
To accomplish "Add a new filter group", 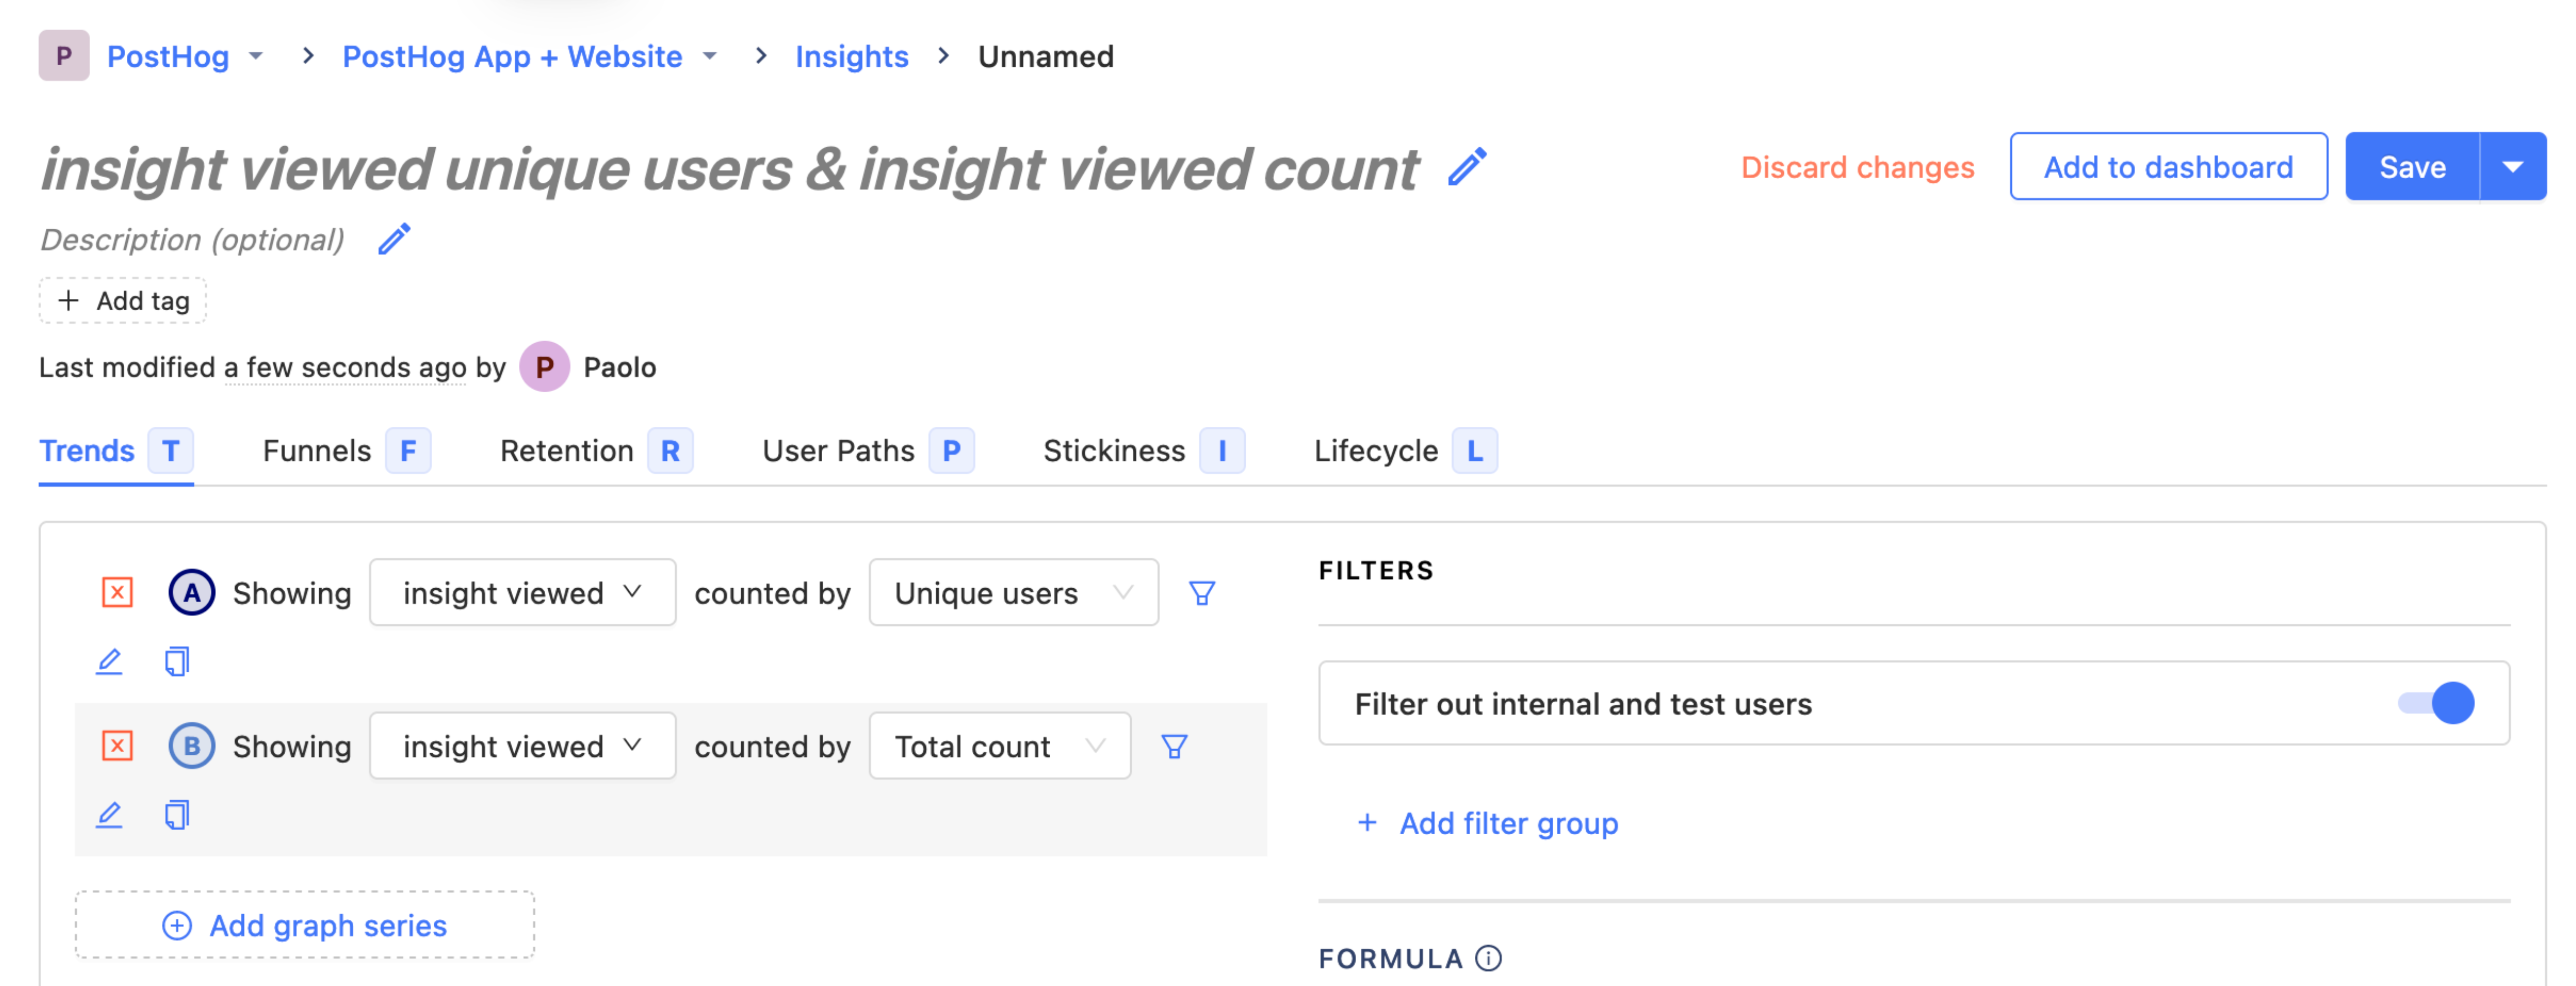I will tap(1487, 823).
